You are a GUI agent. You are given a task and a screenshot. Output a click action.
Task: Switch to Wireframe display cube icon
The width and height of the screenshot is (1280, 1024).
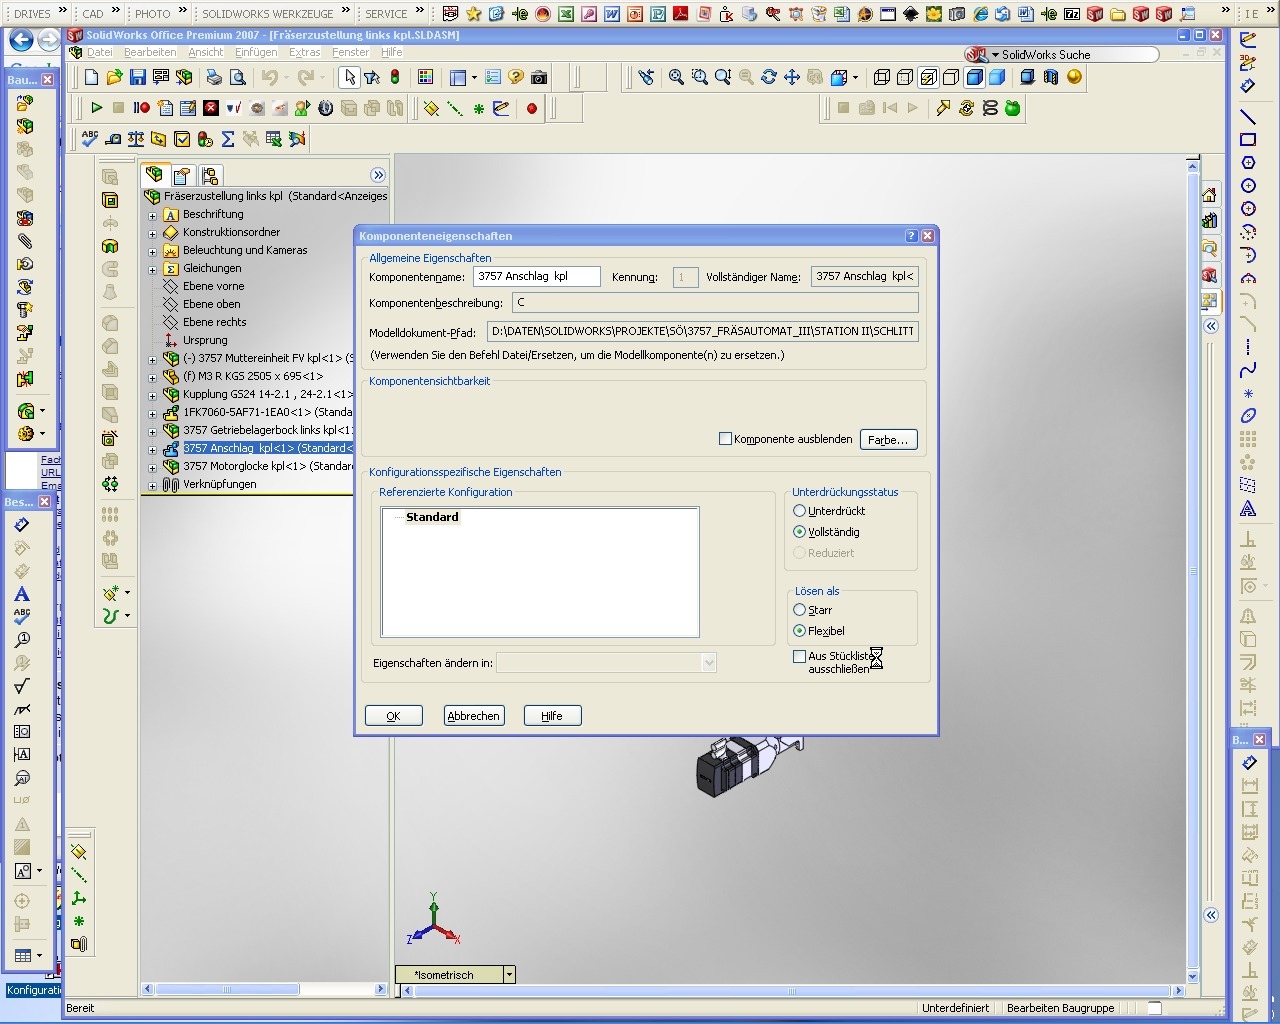(x=882, y=77)
